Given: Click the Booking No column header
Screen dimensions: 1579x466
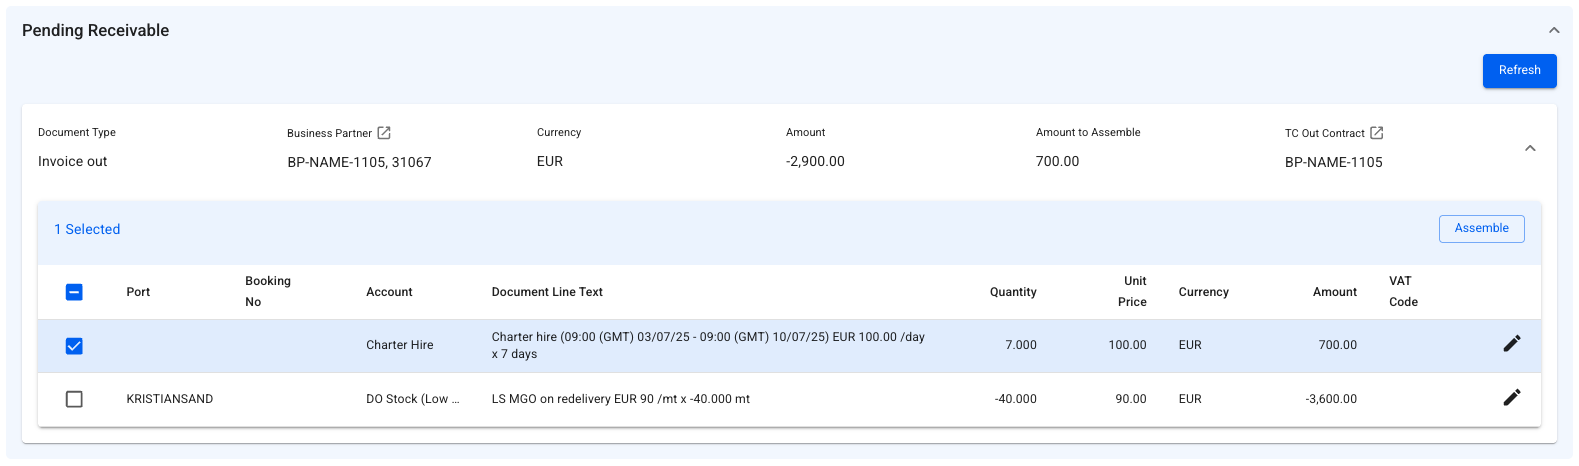Looking at the screenshot, I should click(x=267, y=291).
